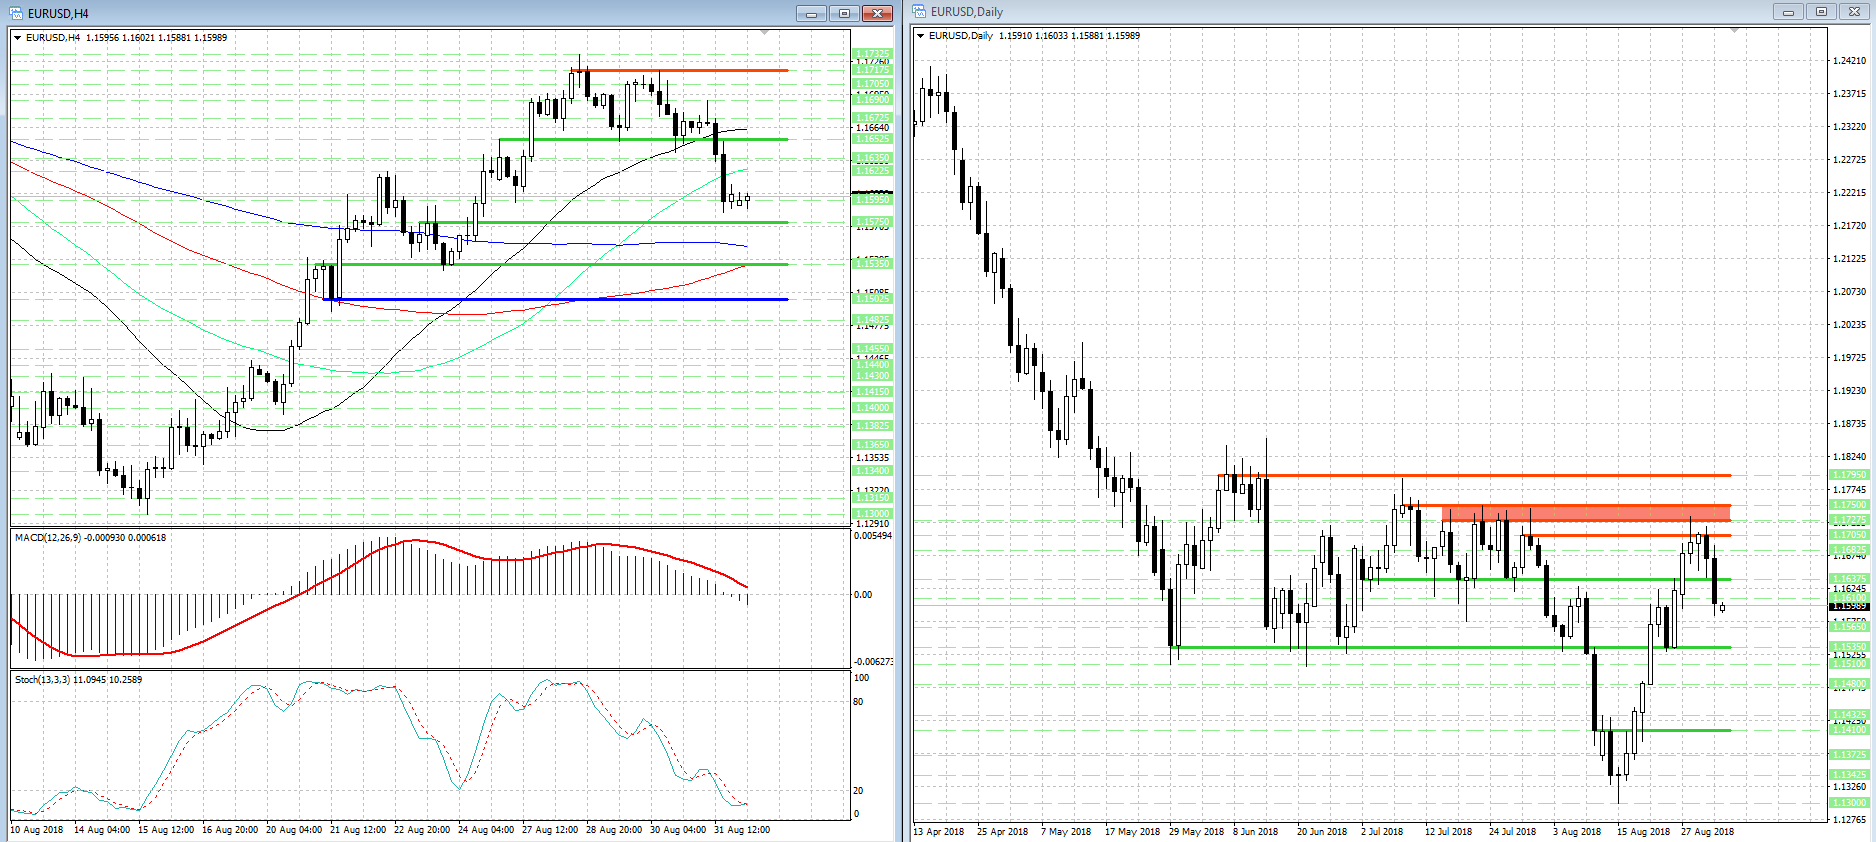Close the EURUSD,H4 chart window
Image resolution: width=1876 pixels, height=842 pixels.
pyautogui.click(x=877, y=13)
